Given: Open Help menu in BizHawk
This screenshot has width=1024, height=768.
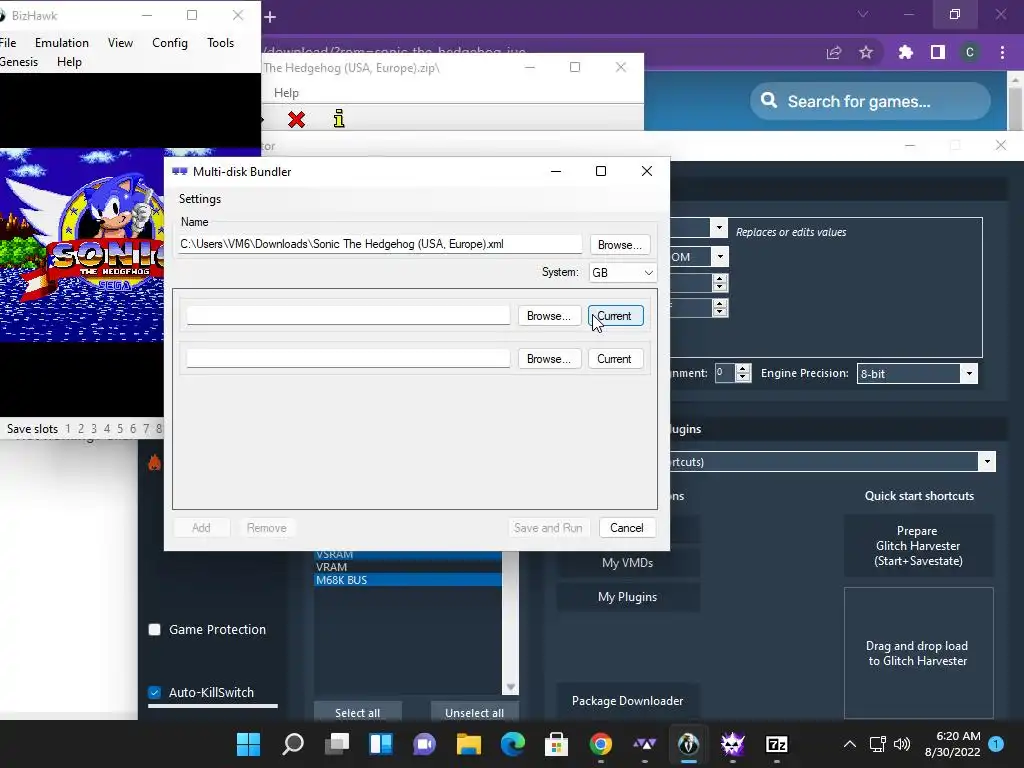Looking at the screenshot, I should 69,61.
